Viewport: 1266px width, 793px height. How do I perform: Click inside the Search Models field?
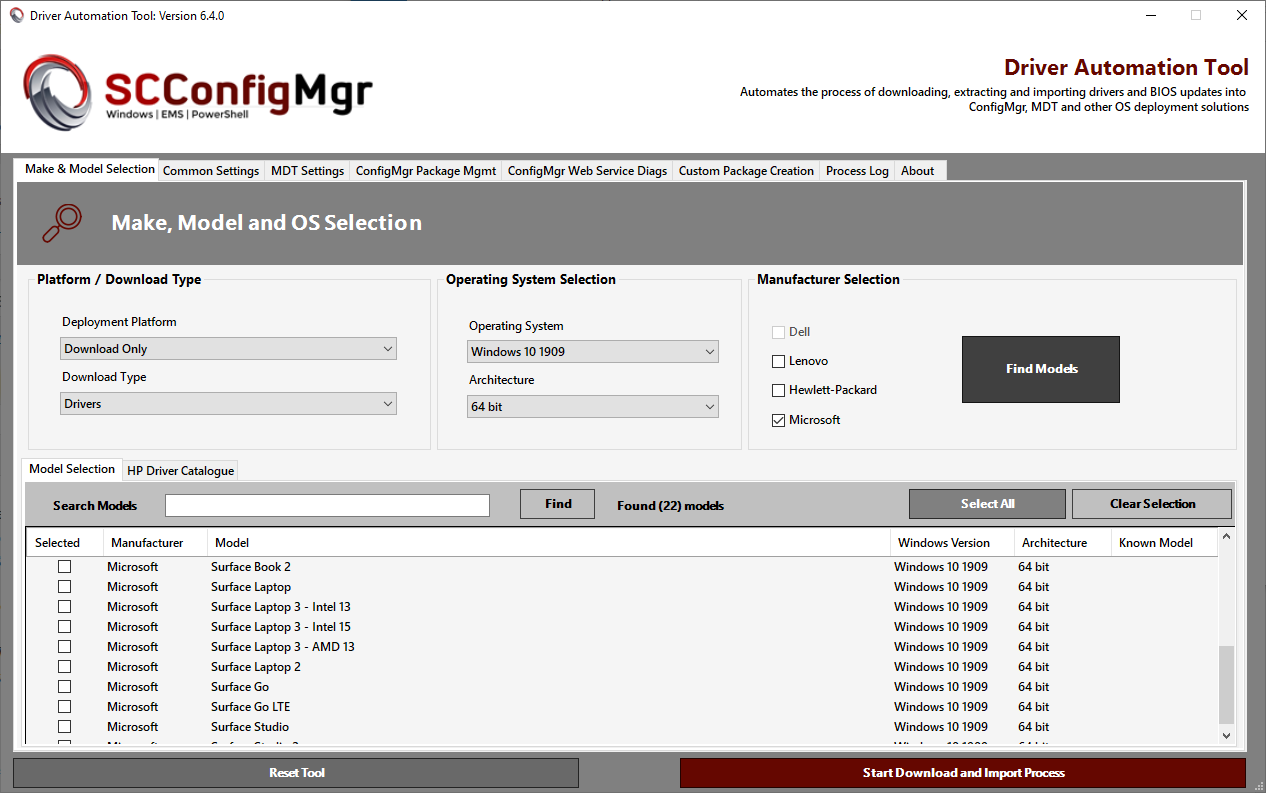click(327, 505)
